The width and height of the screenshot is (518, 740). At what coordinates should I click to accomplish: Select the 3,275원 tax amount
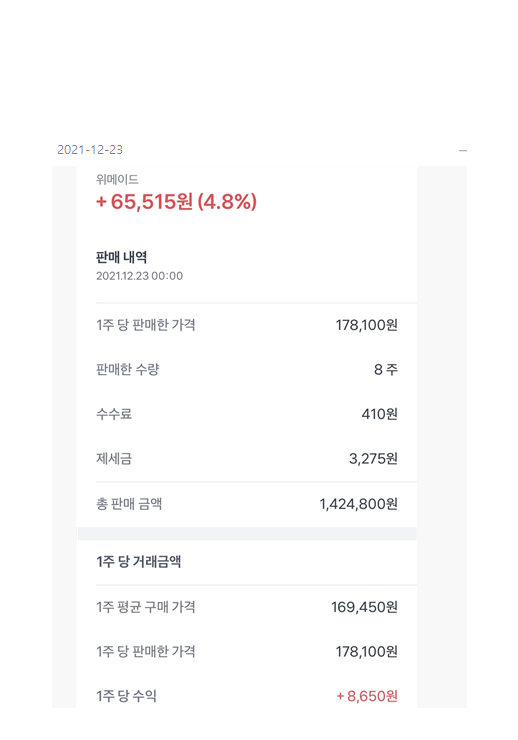pyautogui.click(x=374, y=458)
